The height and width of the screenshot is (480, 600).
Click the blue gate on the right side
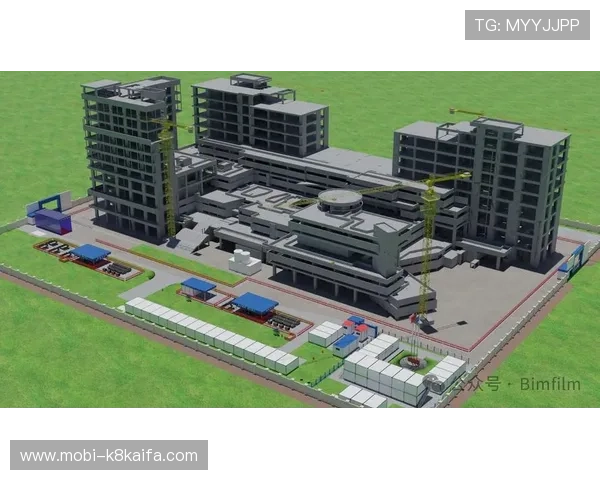coord(571,260)
